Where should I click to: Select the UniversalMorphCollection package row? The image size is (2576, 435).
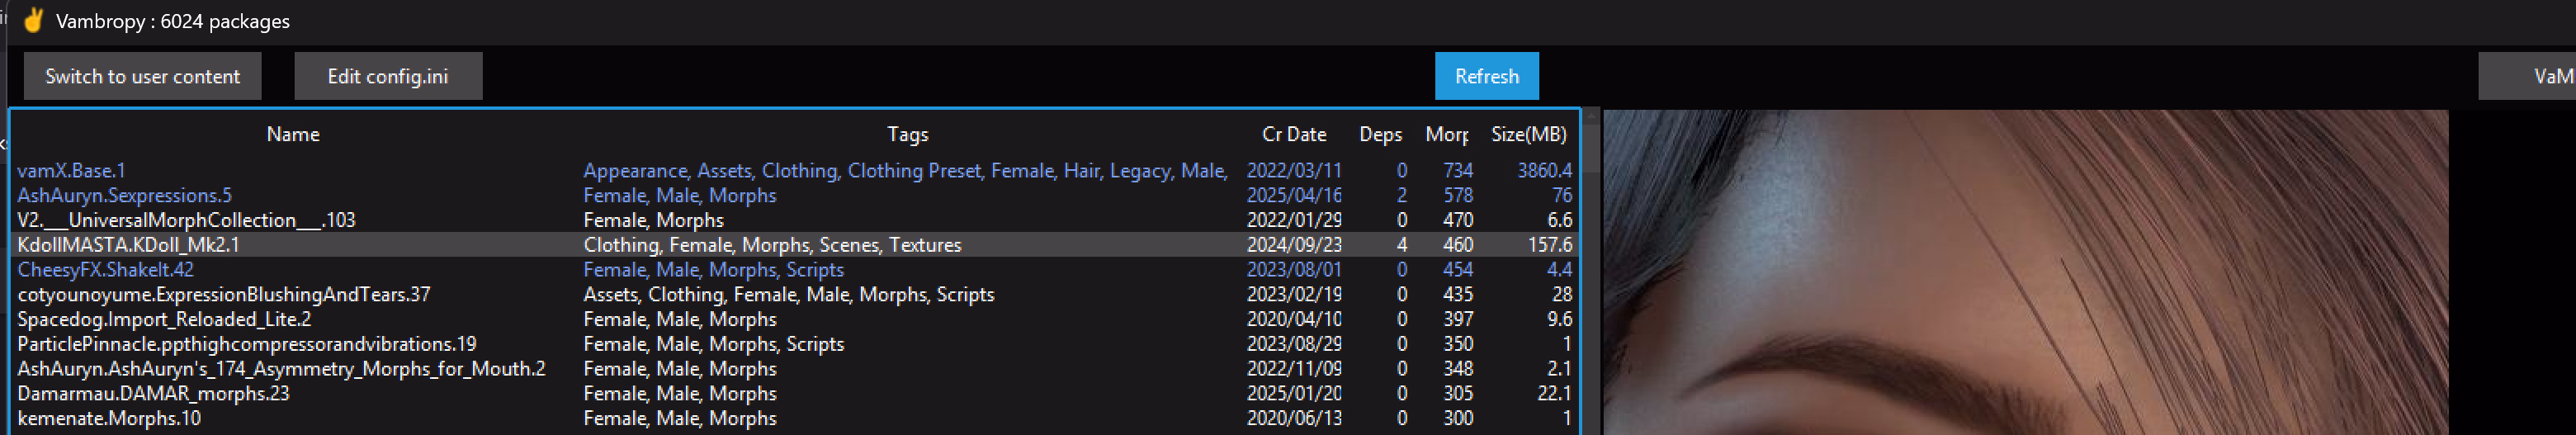[x=795, y=220]
